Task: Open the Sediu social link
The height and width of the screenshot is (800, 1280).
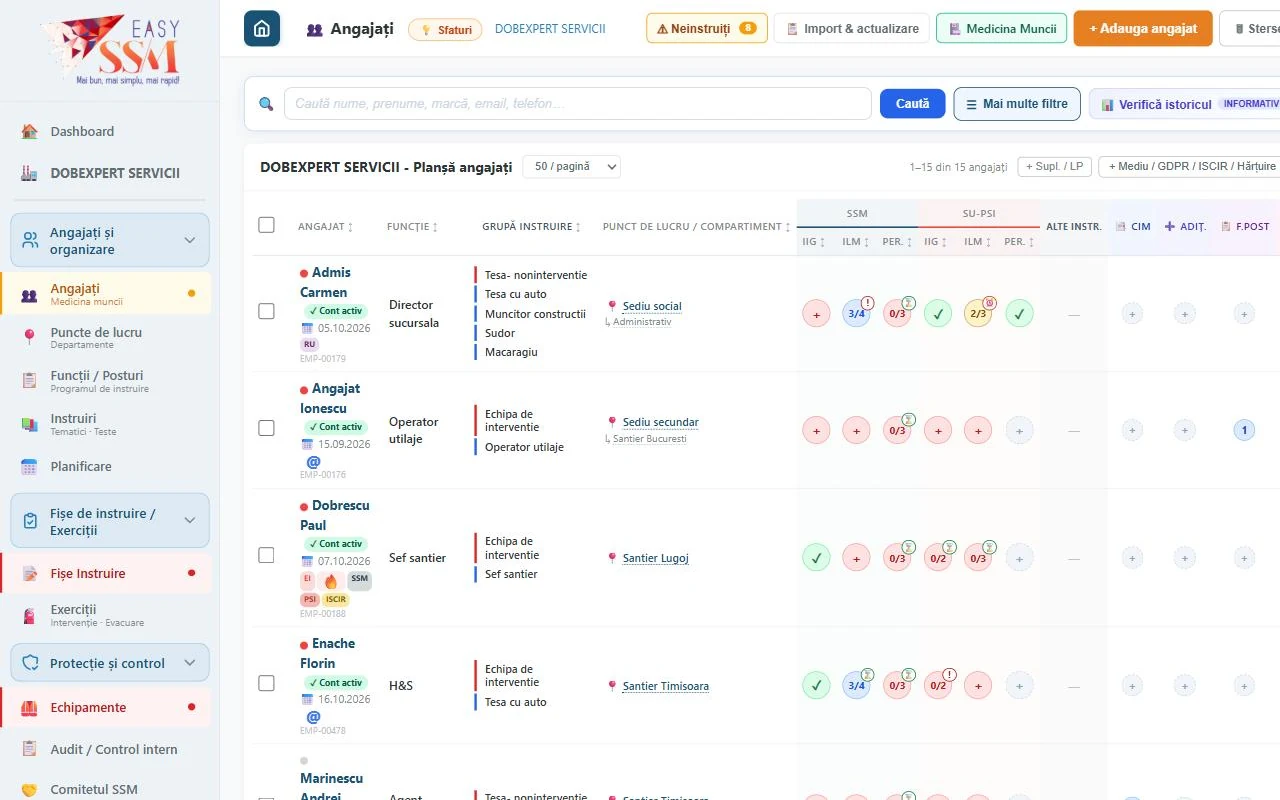Action: click(652, 306)
